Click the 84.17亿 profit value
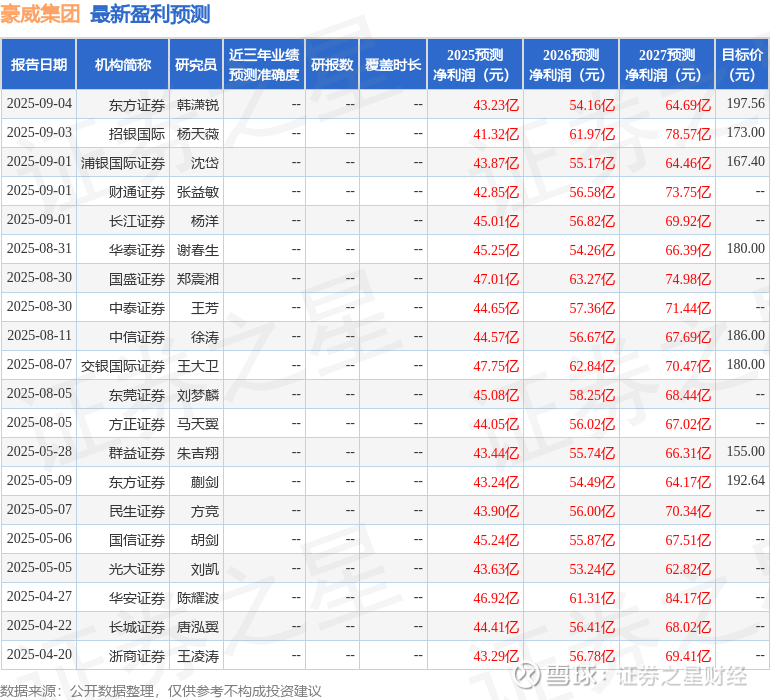Viewport: 770px width, 700px height. pos(688,597)
